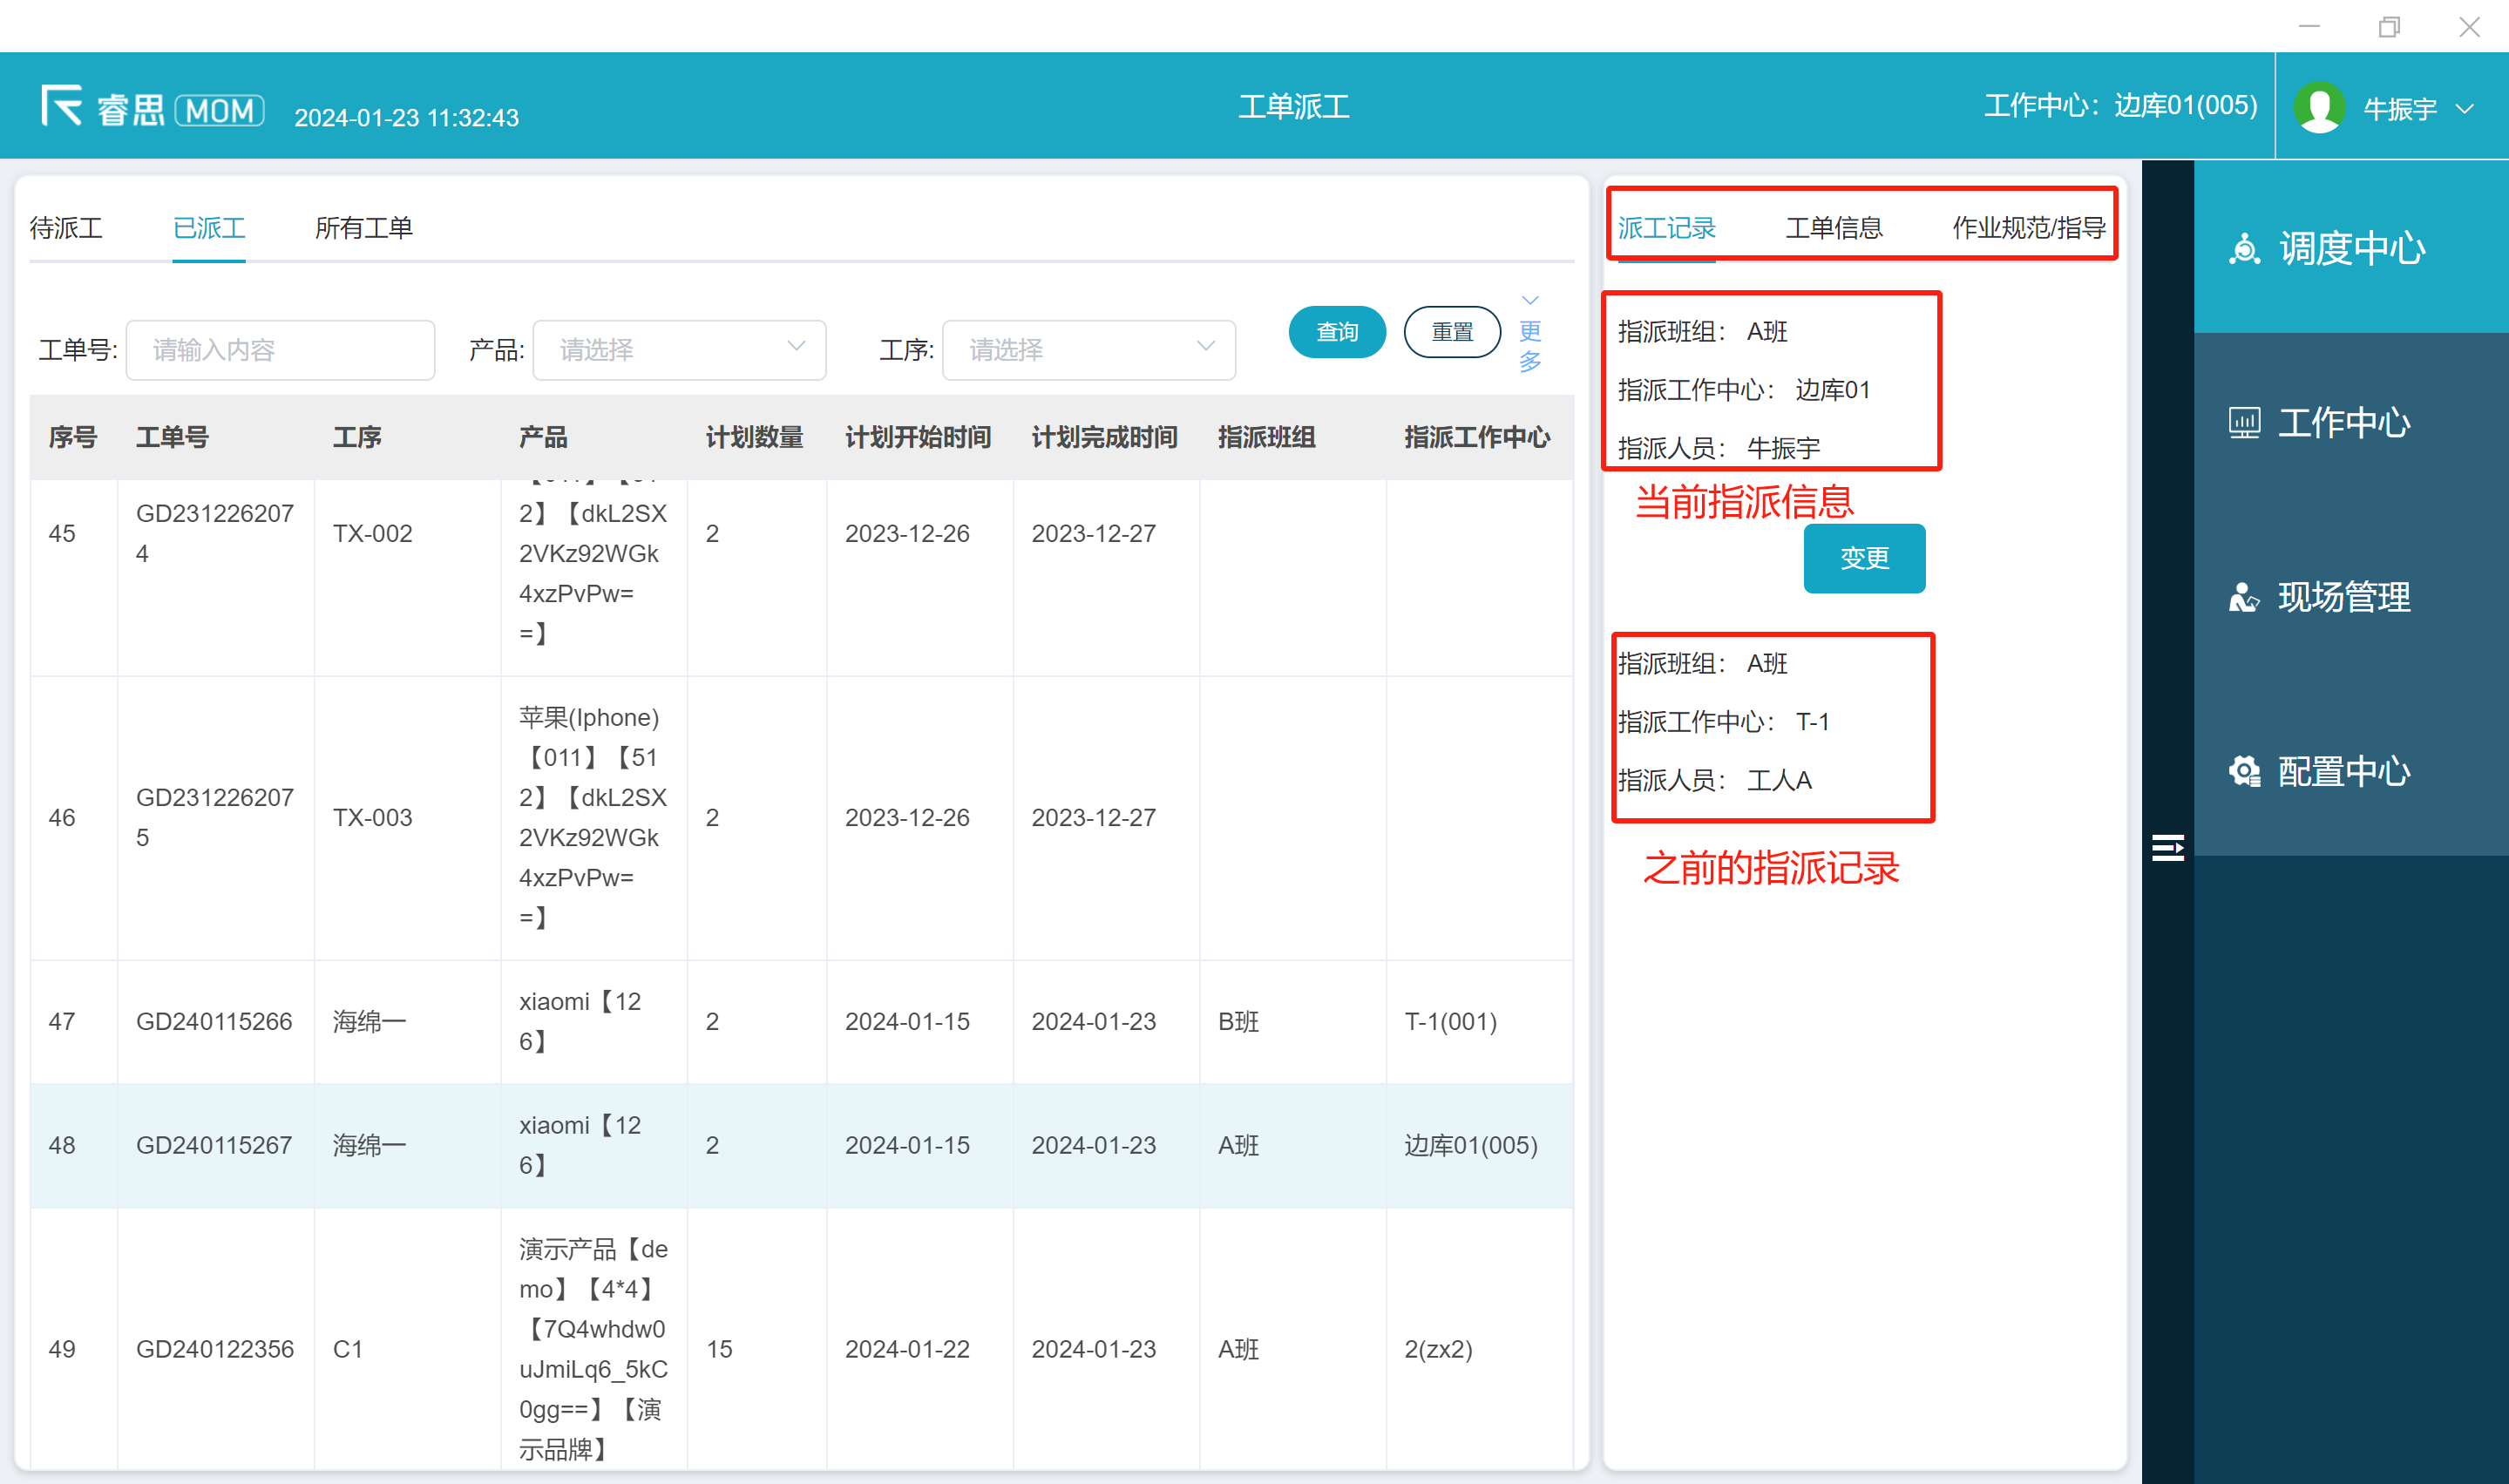Open the 产品 select dropdown
This screenshot has height=1484, width=2509.
[x=679, y=350]
